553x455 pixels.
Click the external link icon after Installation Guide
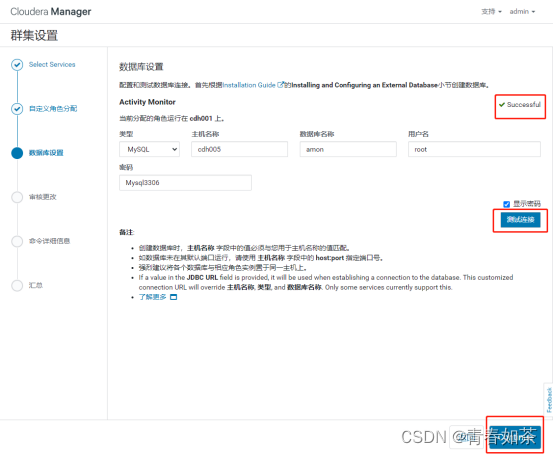click(x=280, y=85)
